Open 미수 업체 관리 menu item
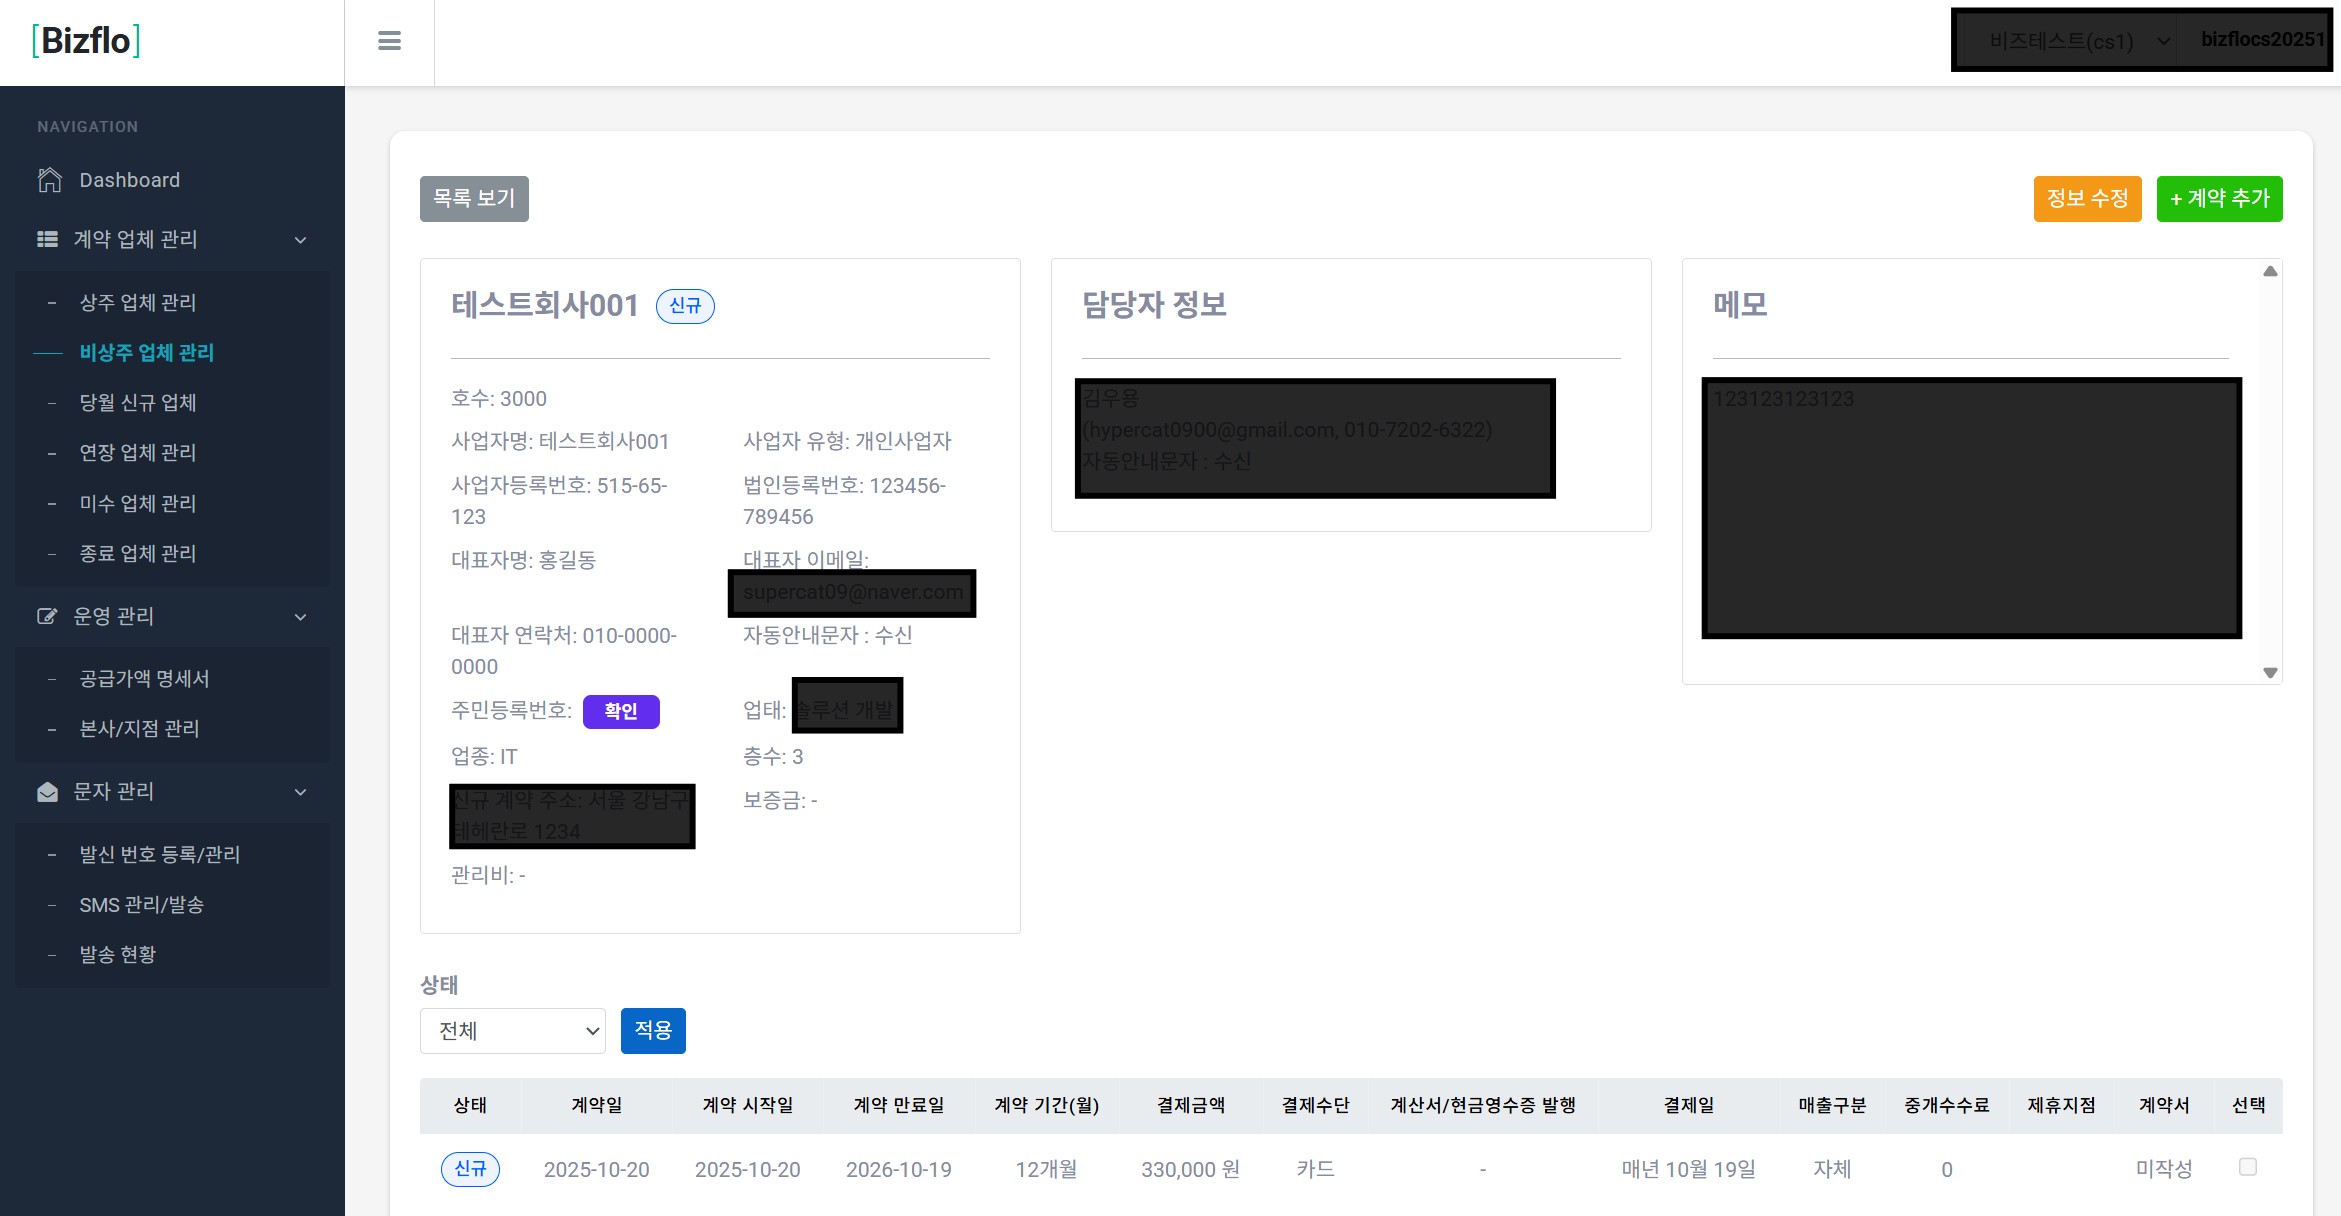Image resolution: width=2341 pixels, height=1216 pixels. (138, 503)
